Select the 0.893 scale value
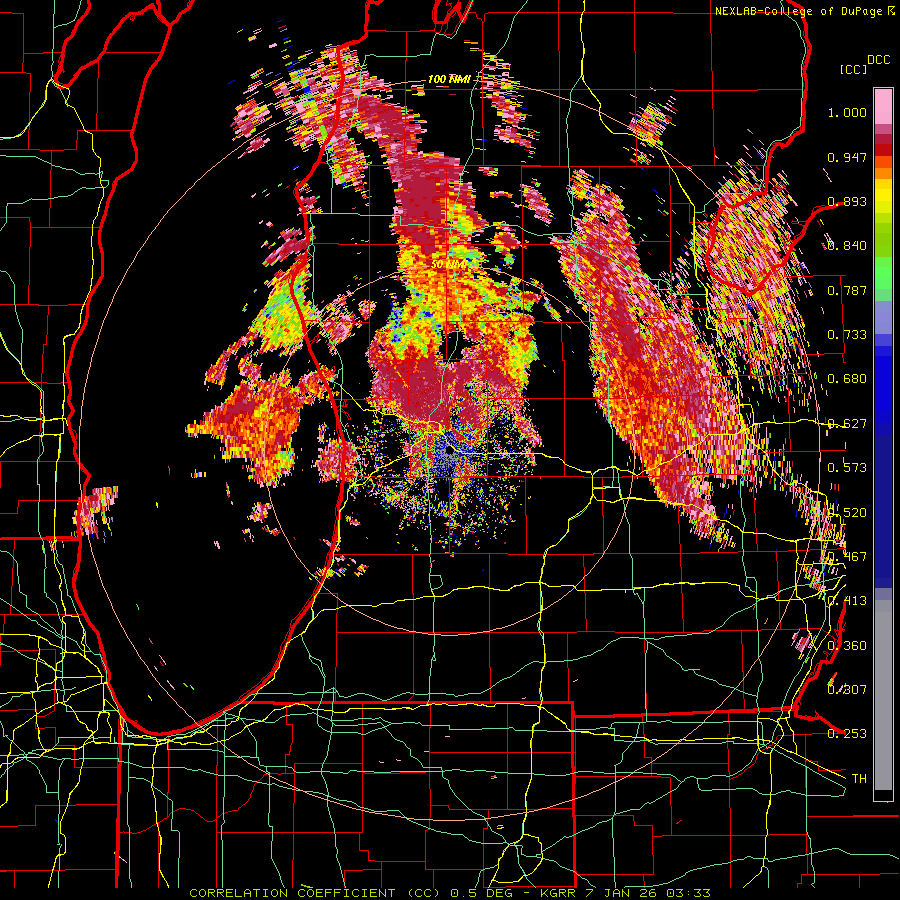 point(847,201)
